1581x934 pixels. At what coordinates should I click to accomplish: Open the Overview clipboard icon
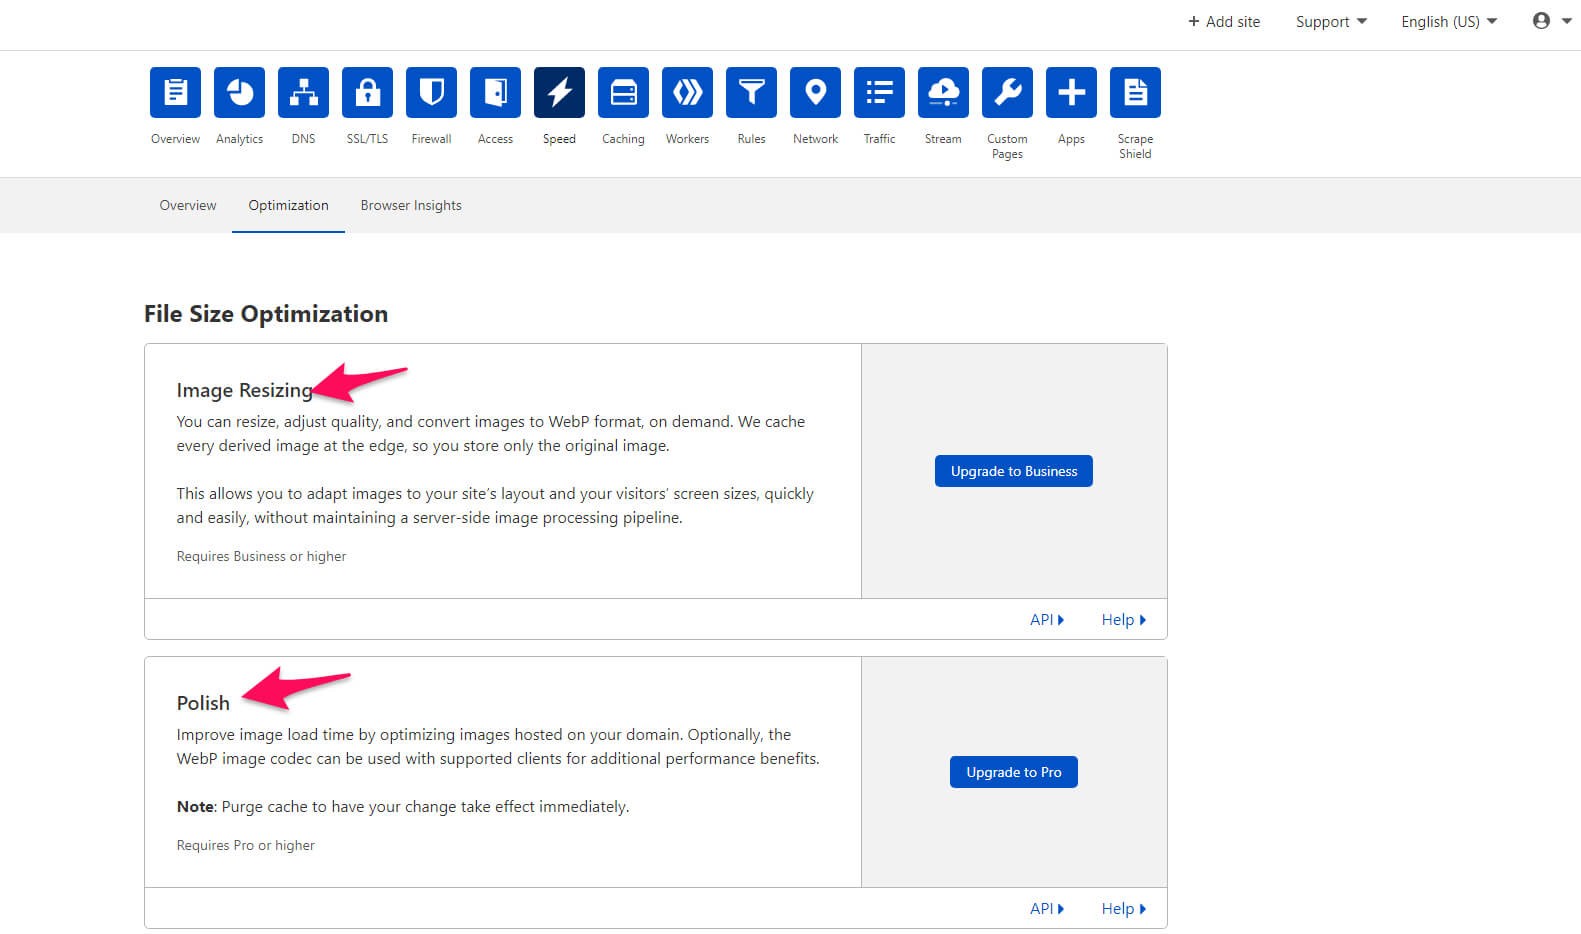click(x=175, y=92)
